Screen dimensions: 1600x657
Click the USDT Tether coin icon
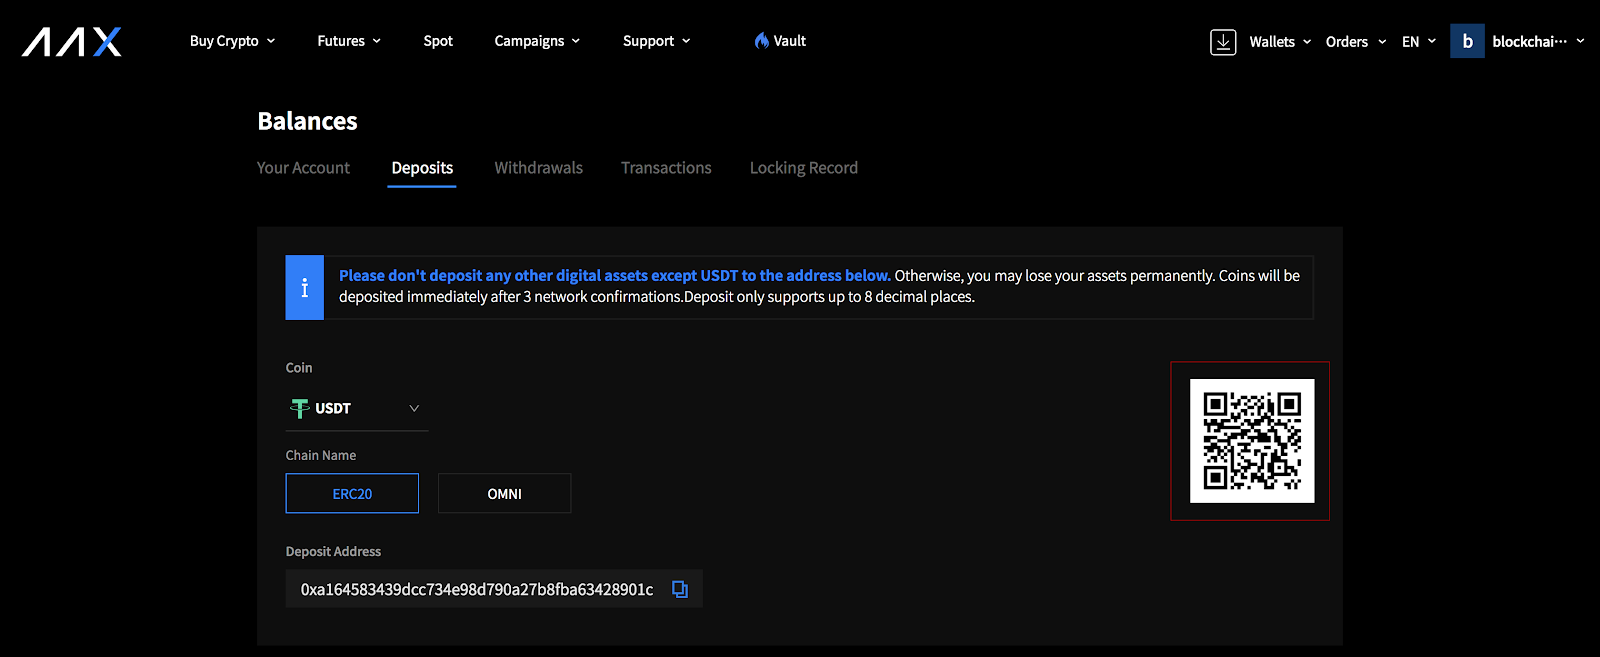click(x=299, y=408)
